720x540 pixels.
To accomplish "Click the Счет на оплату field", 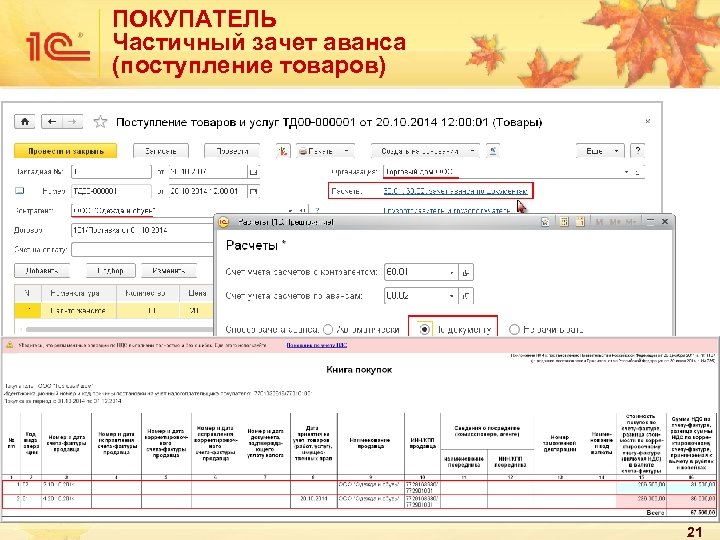I will (x=142, y=249).
